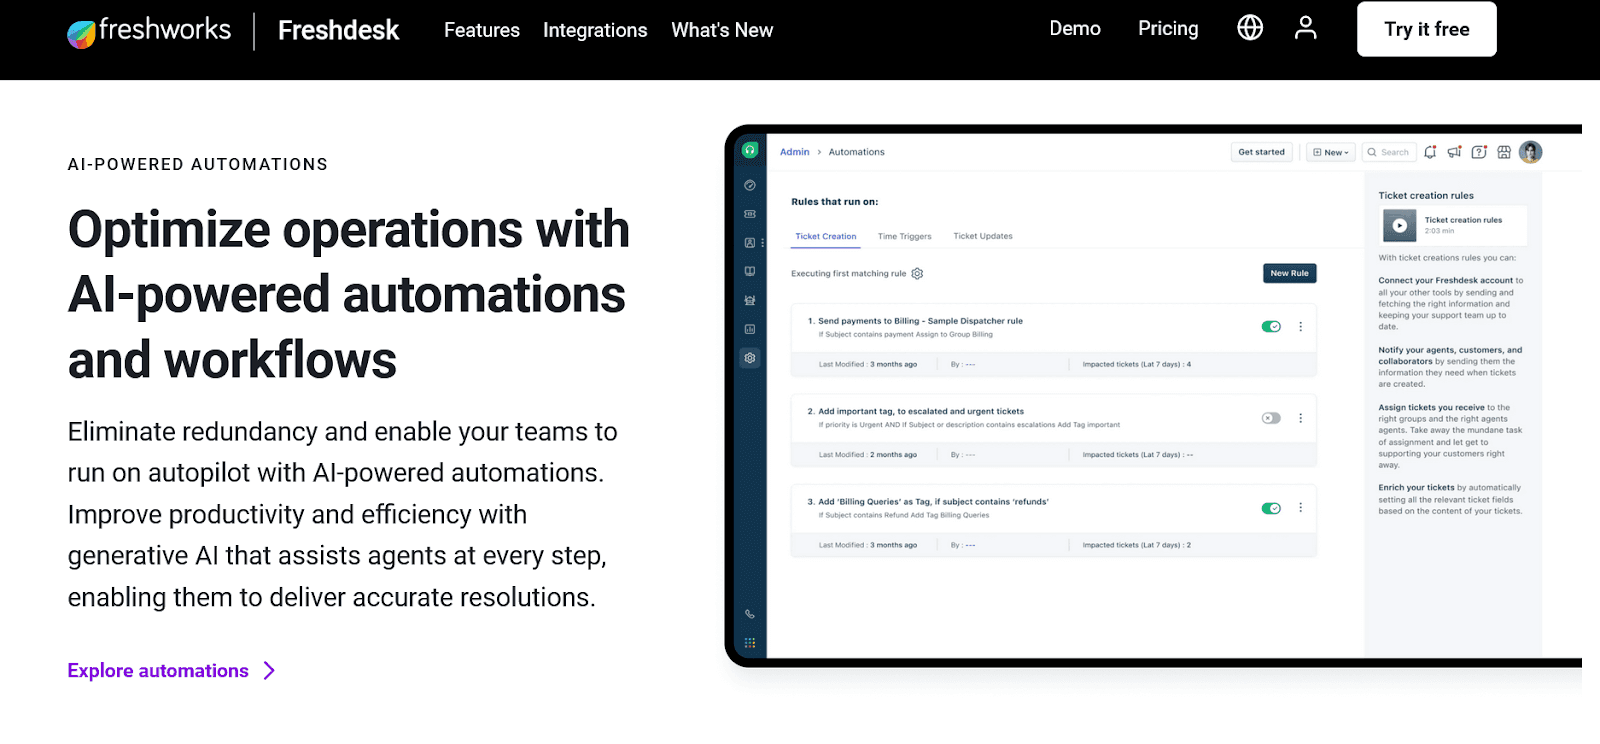Open the Admin gear icon in sidebar
The height and width of the screenshot is (744, 1600).
[750, 358]
